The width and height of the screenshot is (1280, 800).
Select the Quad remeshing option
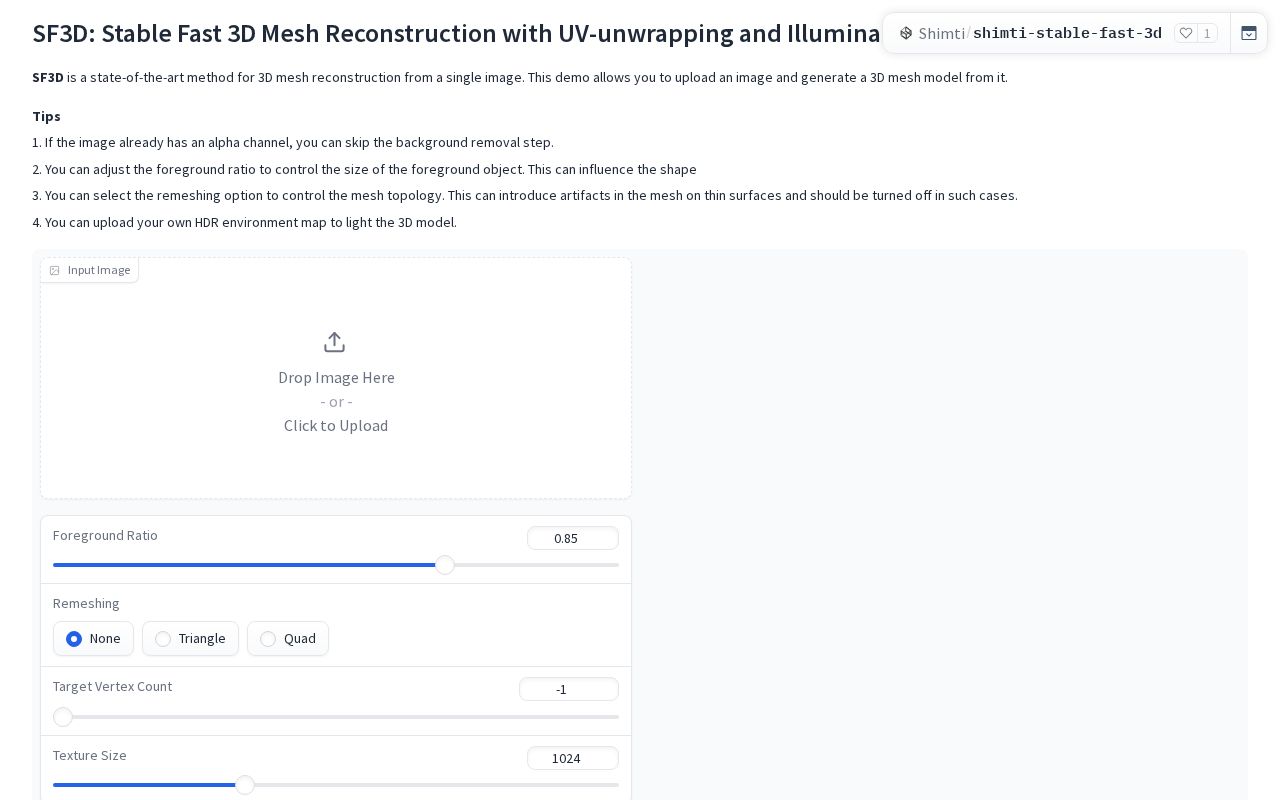[288, 638]
